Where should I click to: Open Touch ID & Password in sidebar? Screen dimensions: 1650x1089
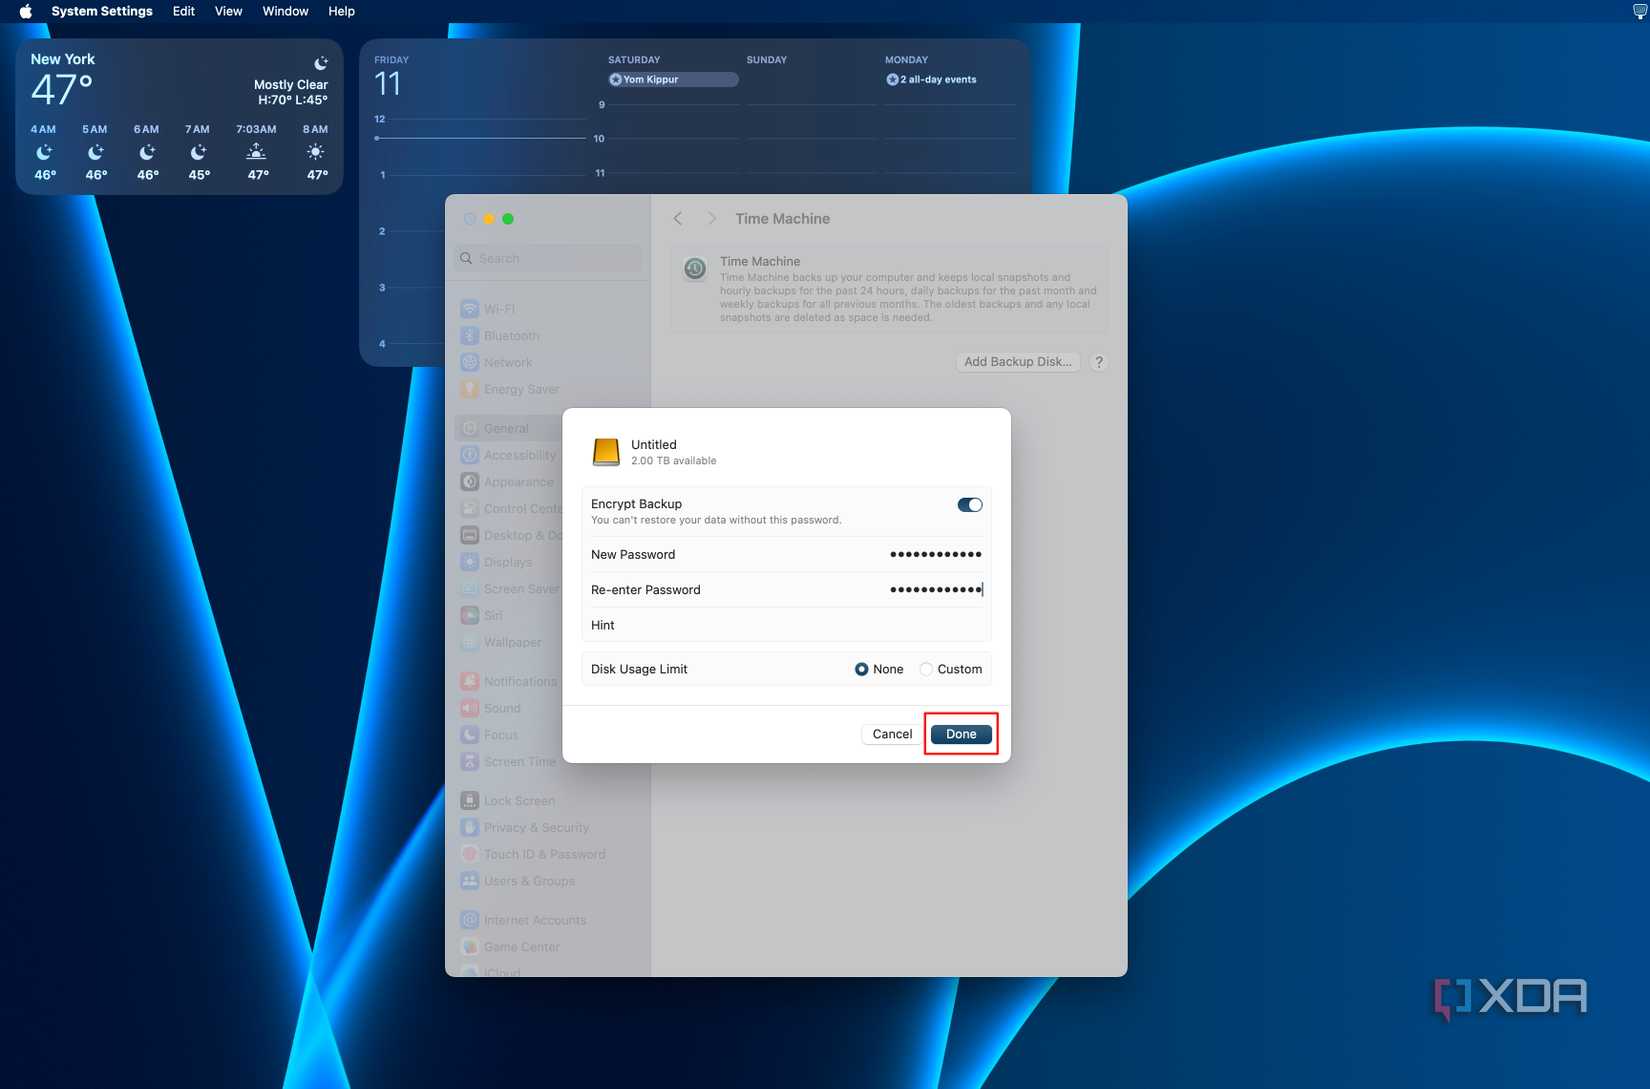coord(548,854)
